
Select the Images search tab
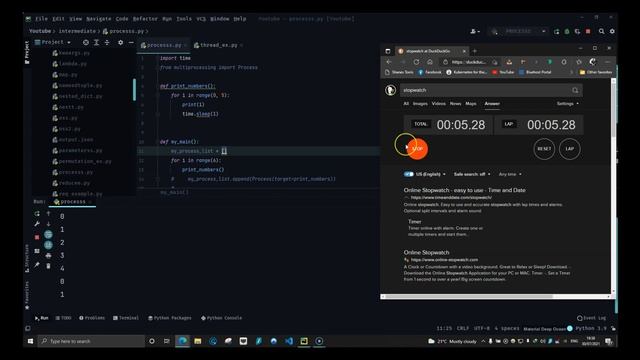coord(420,104)
